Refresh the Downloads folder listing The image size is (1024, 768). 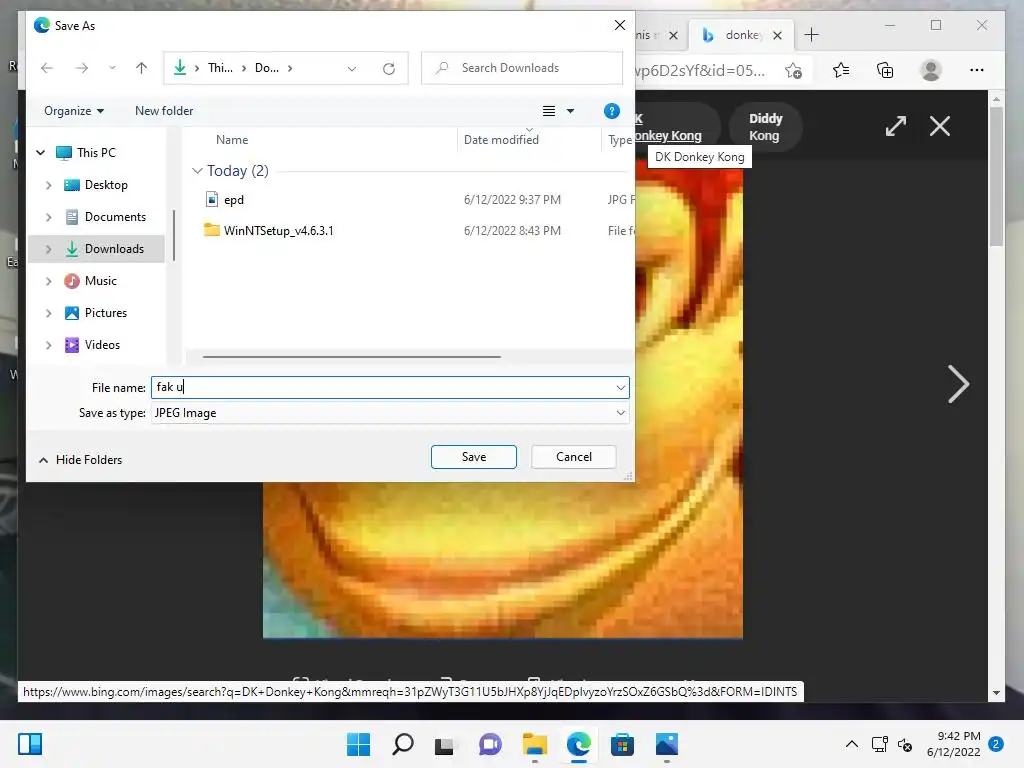point(389,69)
